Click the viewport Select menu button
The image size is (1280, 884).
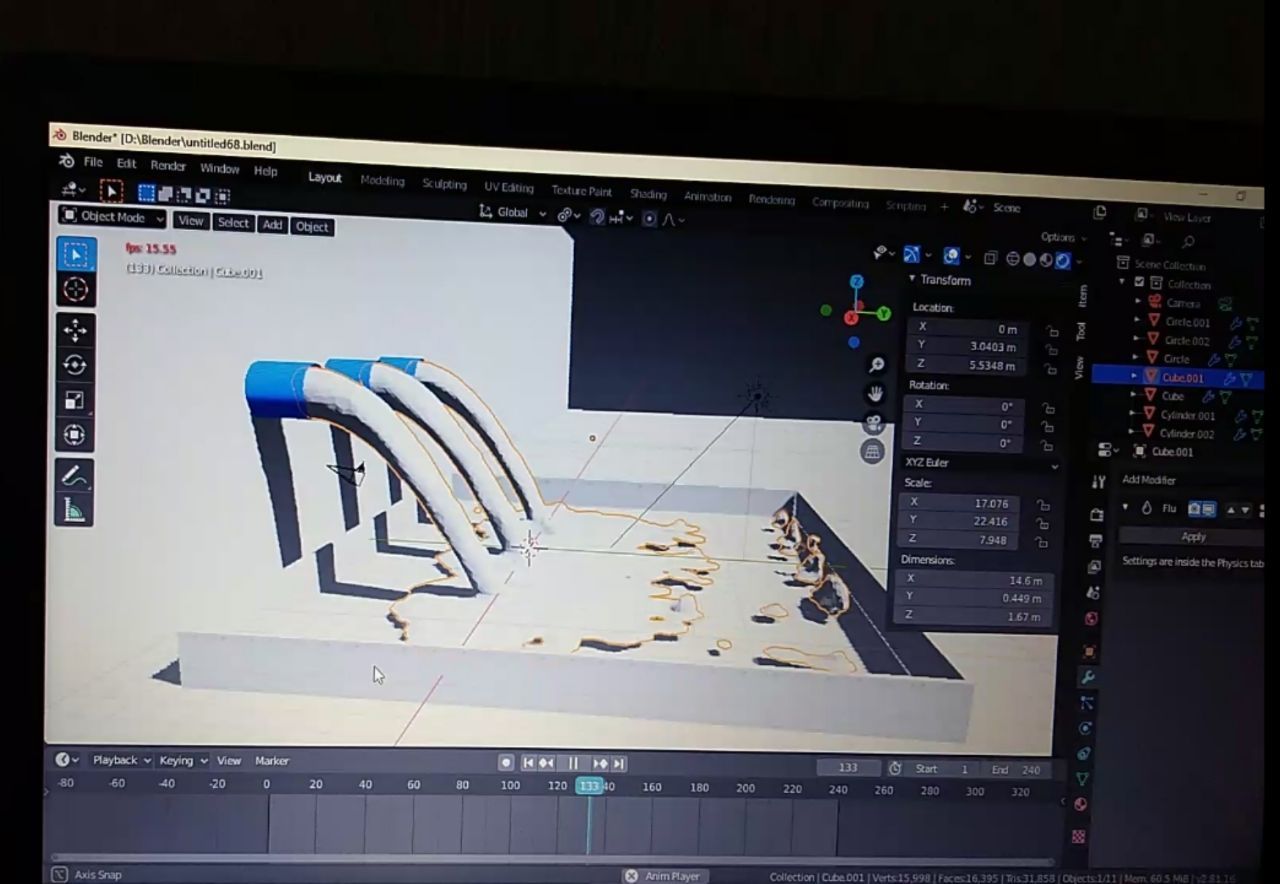click(233, 223)
